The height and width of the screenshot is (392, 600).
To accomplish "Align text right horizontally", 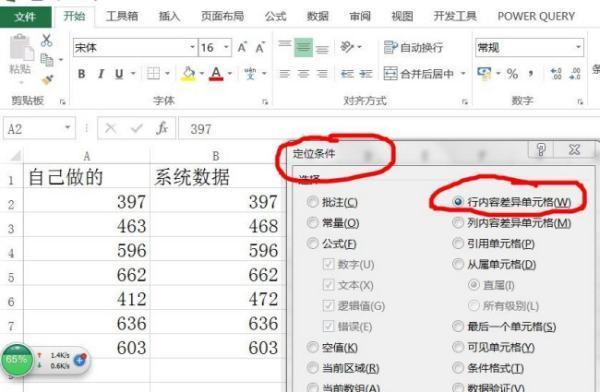I will tap(323, 74).
